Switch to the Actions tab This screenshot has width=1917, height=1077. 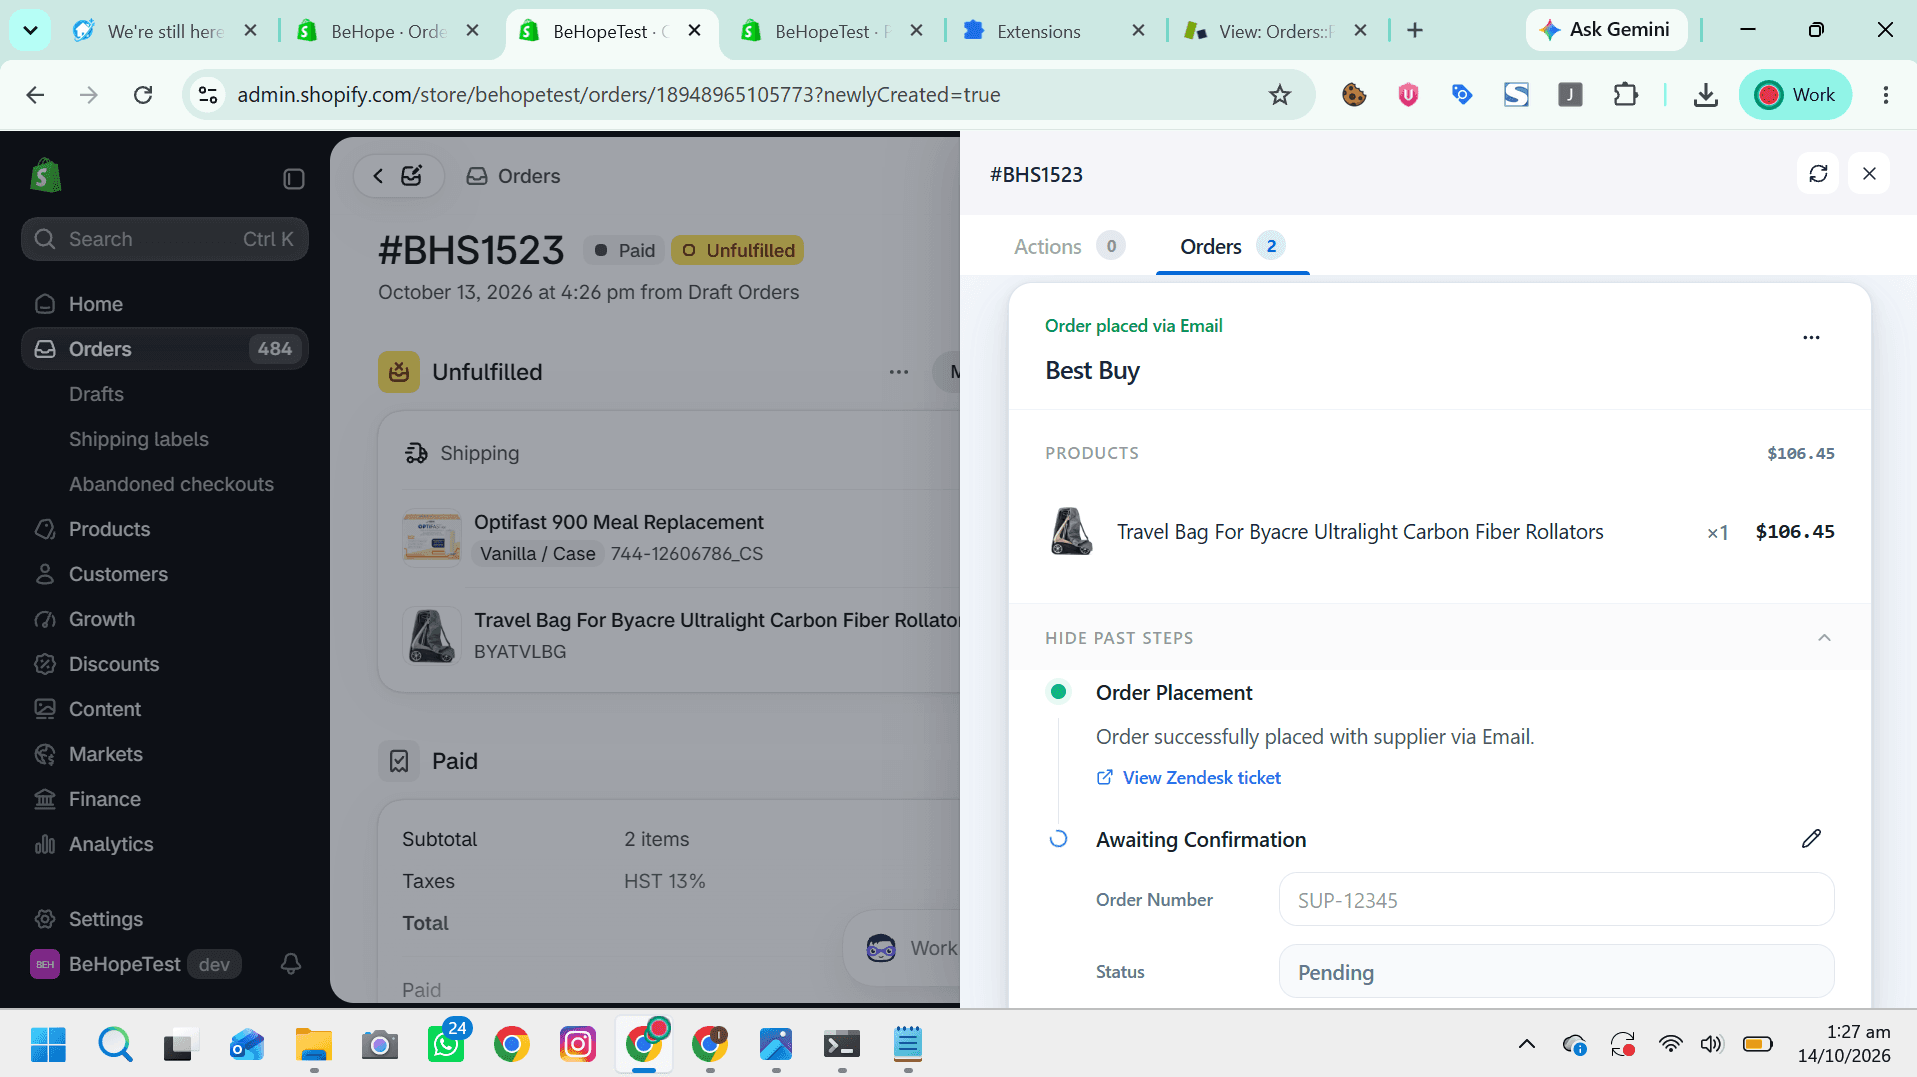[1069, 246]
